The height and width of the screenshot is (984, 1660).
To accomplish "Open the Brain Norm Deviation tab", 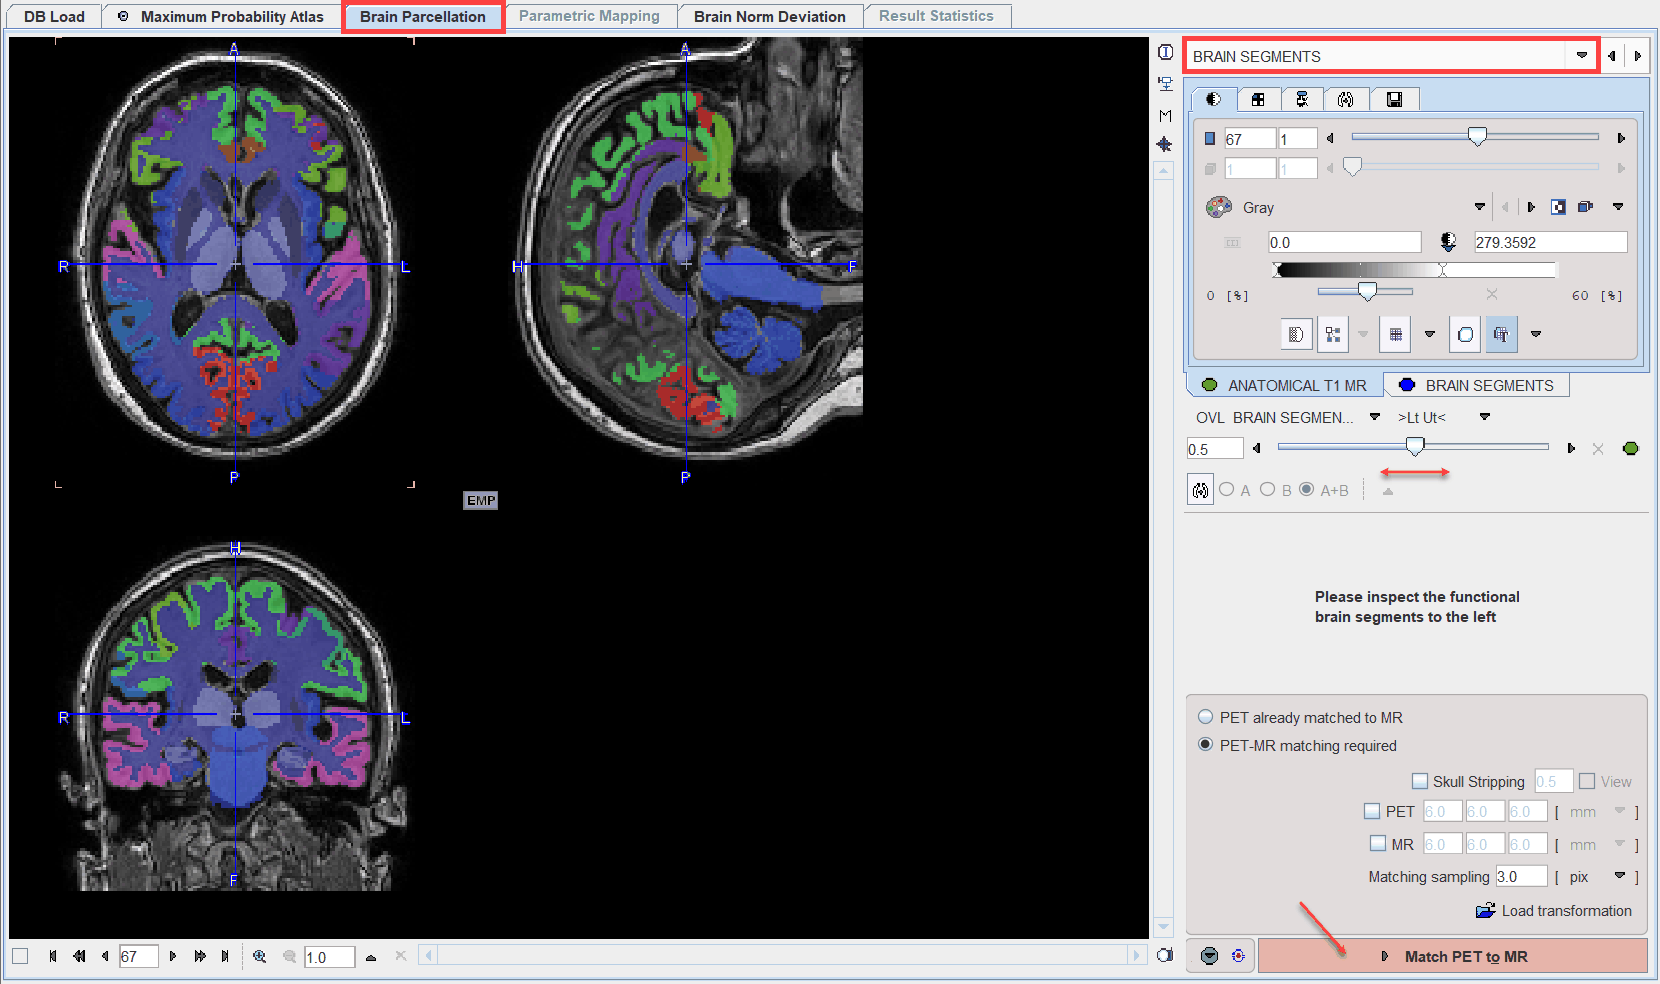I will point(770,16).
